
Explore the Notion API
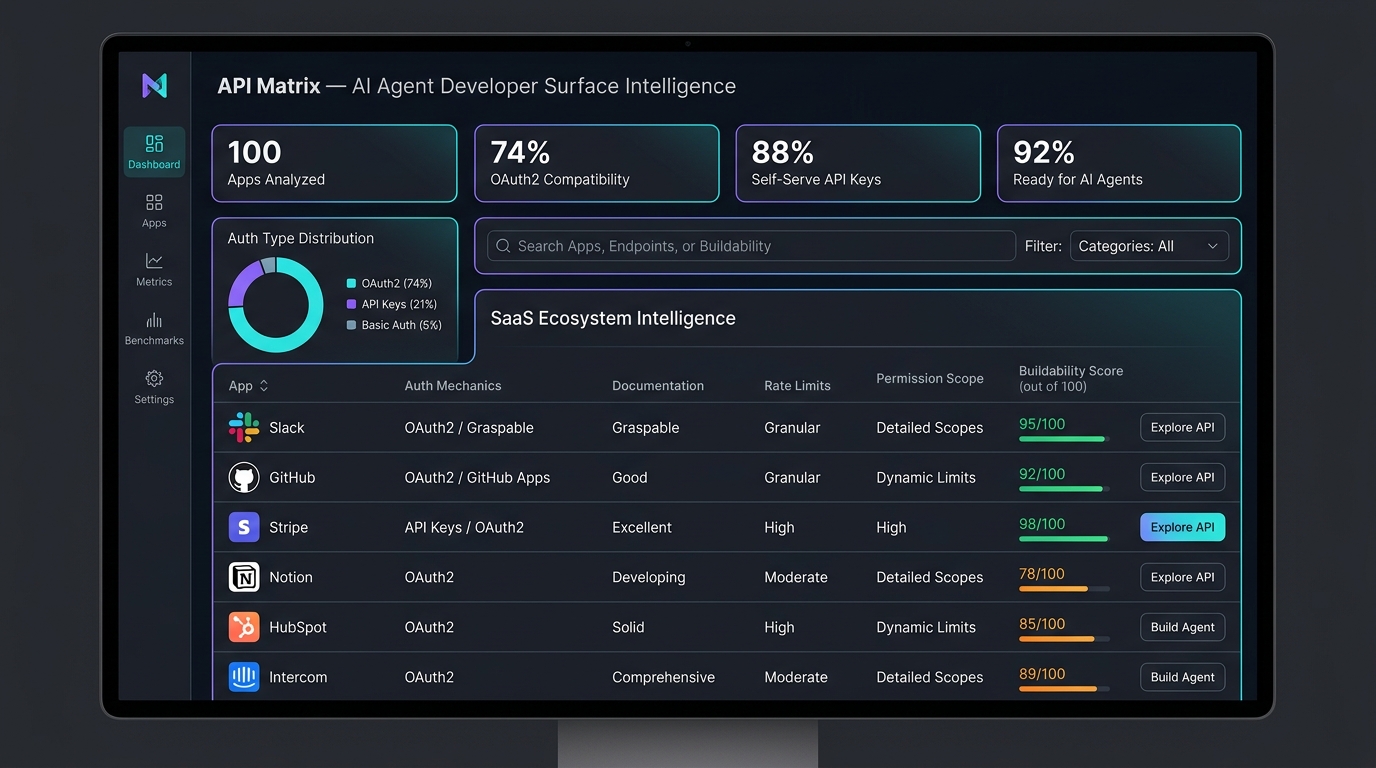(x=1182, y=577)
